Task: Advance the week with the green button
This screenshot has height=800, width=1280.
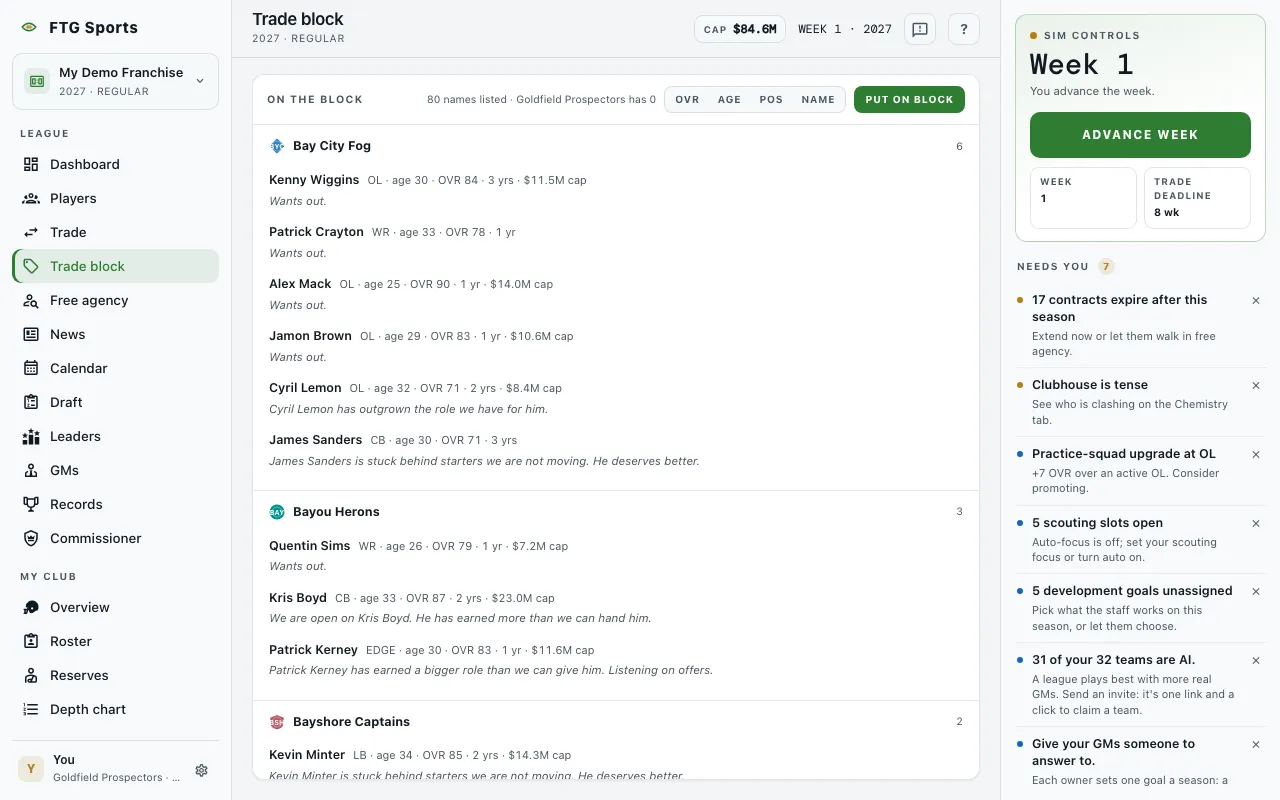Action: pyautogui.click(x=1140, y=135)
